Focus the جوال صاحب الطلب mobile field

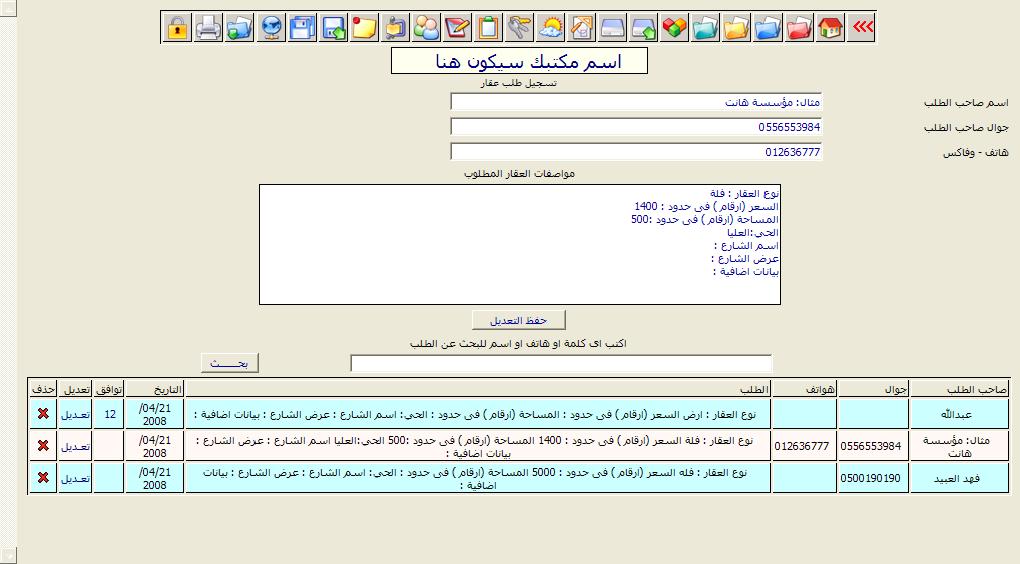pos(636,127)
